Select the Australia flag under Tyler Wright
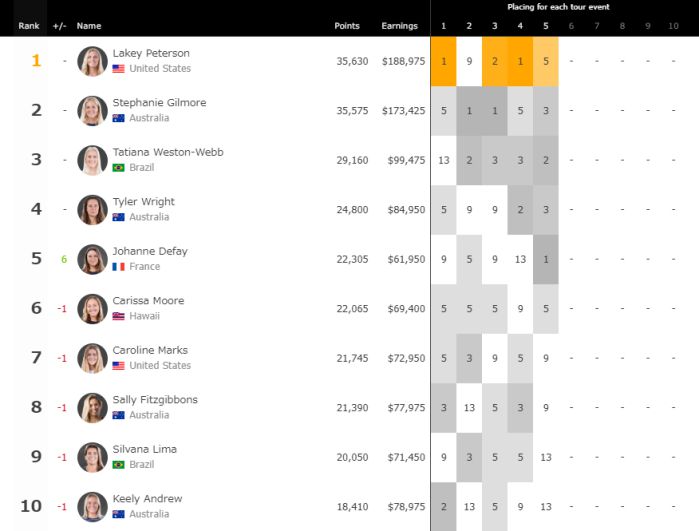Image resolution: width=699 pixels, height=531 pixels. [118, 217]
